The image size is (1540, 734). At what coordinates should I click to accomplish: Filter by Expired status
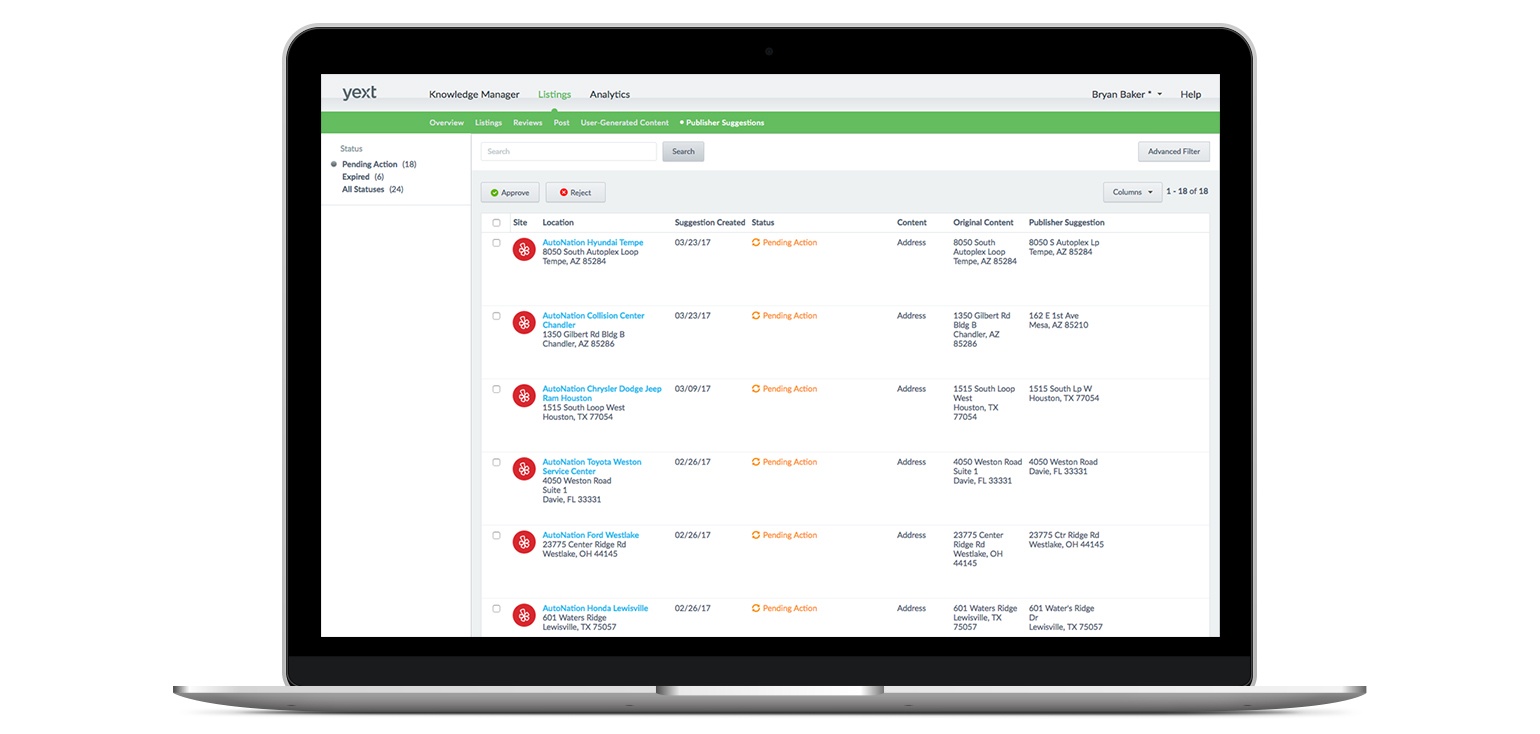tap(356, 177)
